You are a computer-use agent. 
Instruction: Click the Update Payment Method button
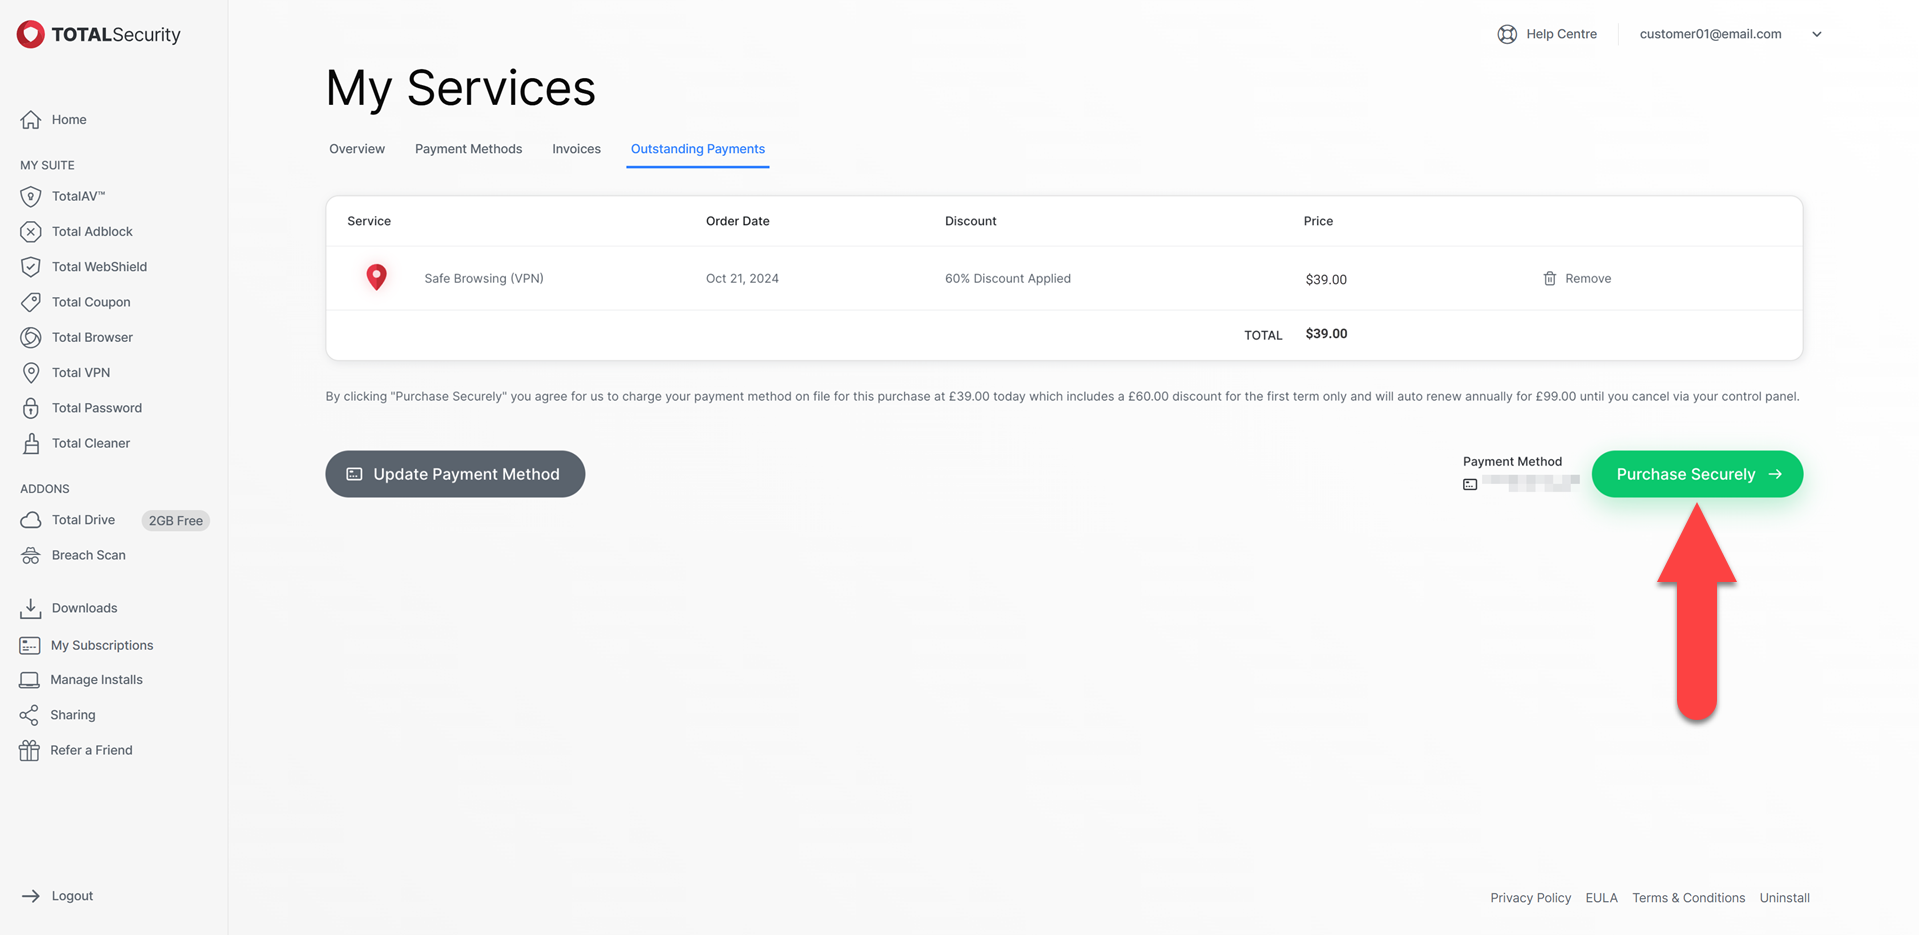pyautogui.click(x=455, y=474)
